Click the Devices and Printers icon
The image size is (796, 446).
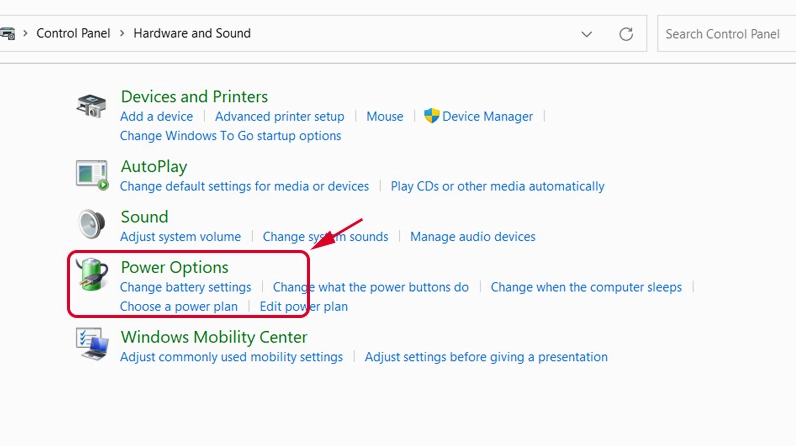point(92,106)
